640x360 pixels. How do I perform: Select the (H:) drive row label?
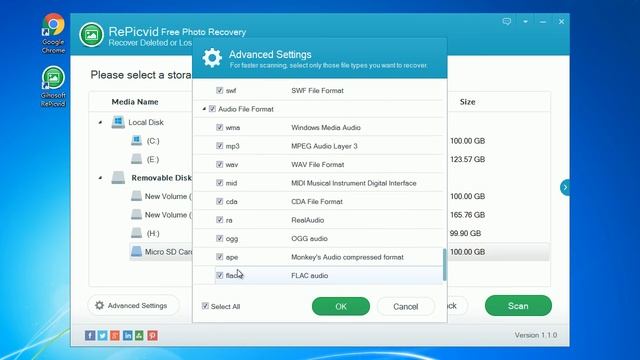[153, 233]
